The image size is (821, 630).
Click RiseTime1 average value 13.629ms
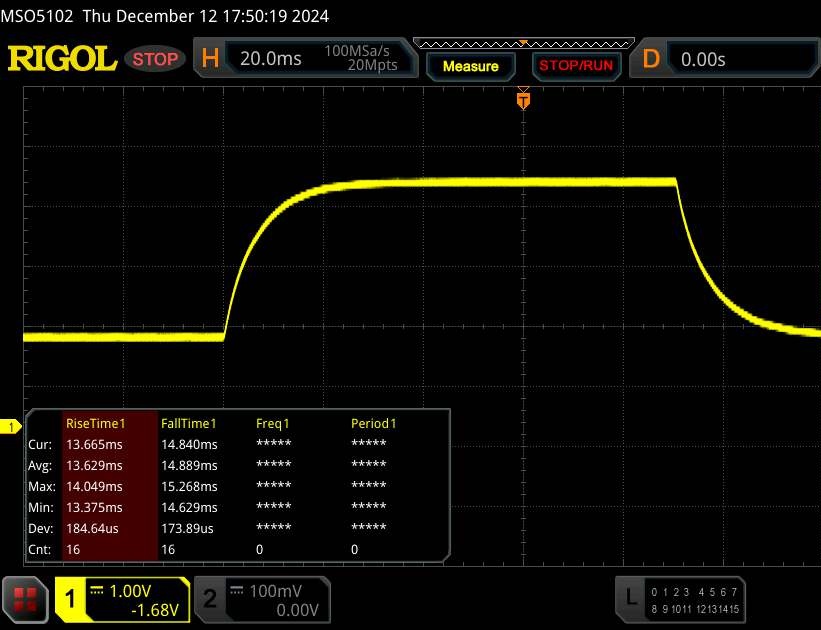pyautogui.click(x=94, y=465)
